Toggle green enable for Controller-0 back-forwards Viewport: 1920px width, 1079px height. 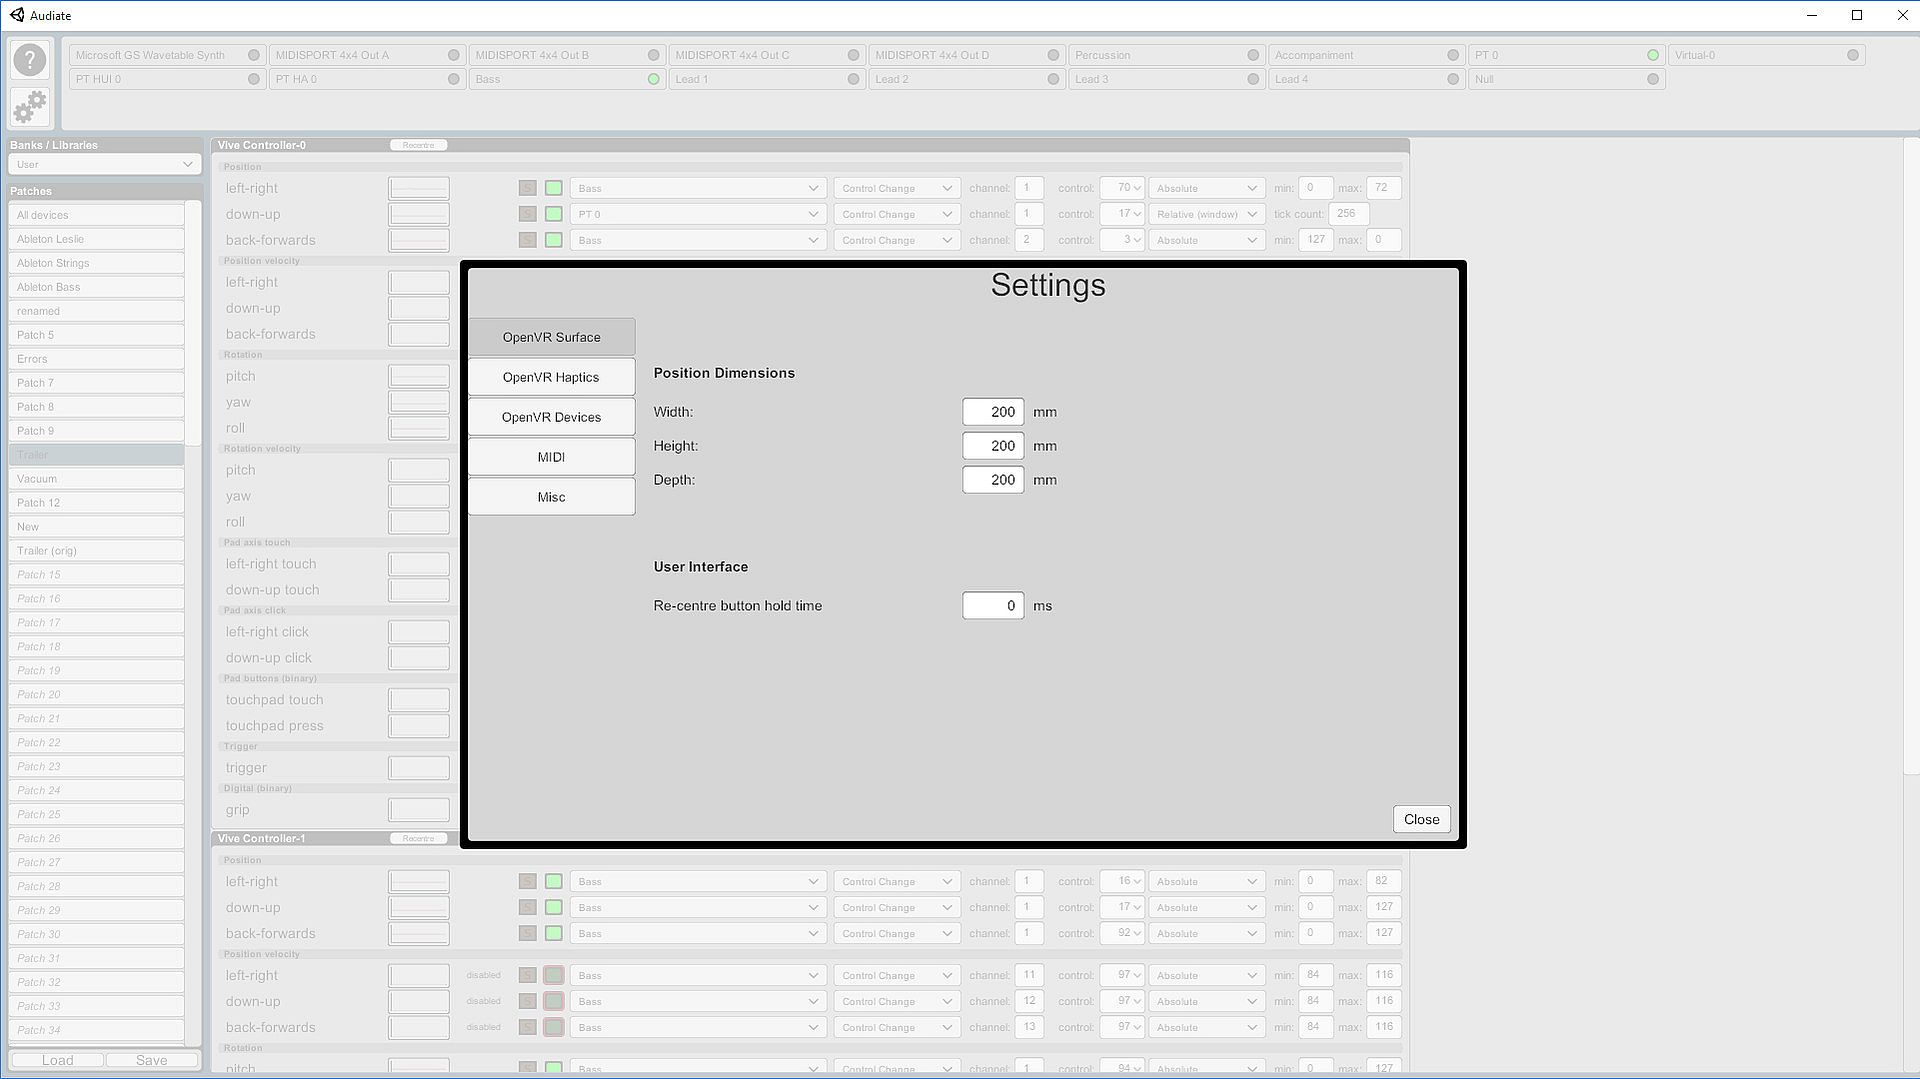point(554,240)
